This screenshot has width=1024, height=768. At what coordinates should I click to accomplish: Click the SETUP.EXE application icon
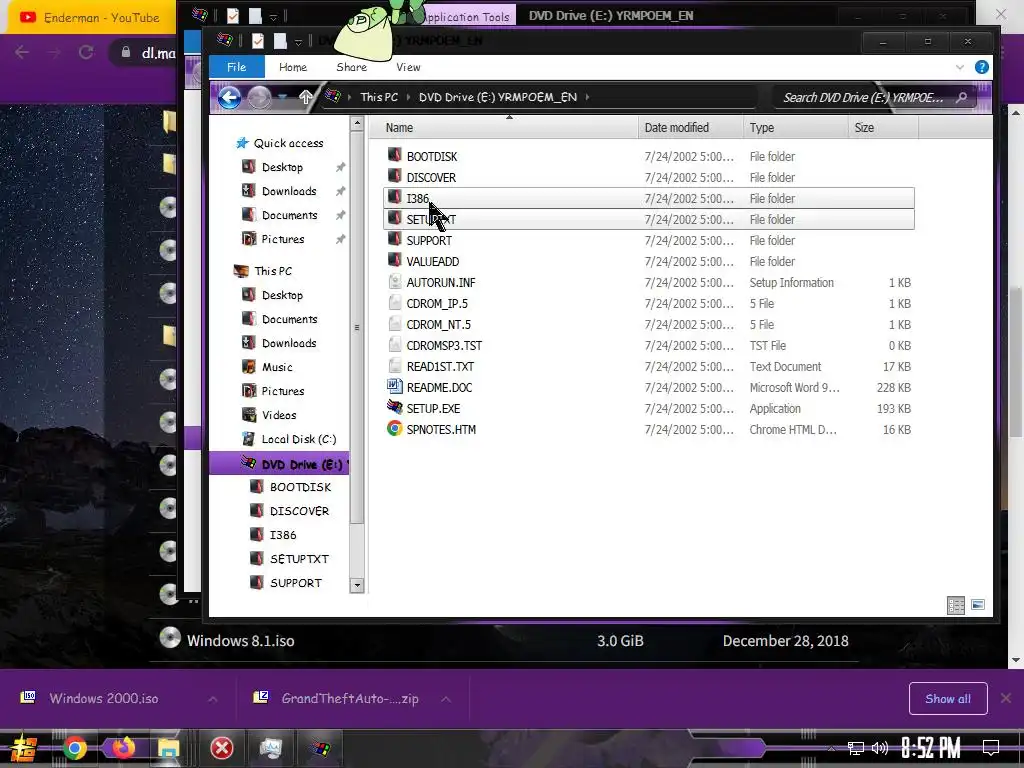click(394, 408)
